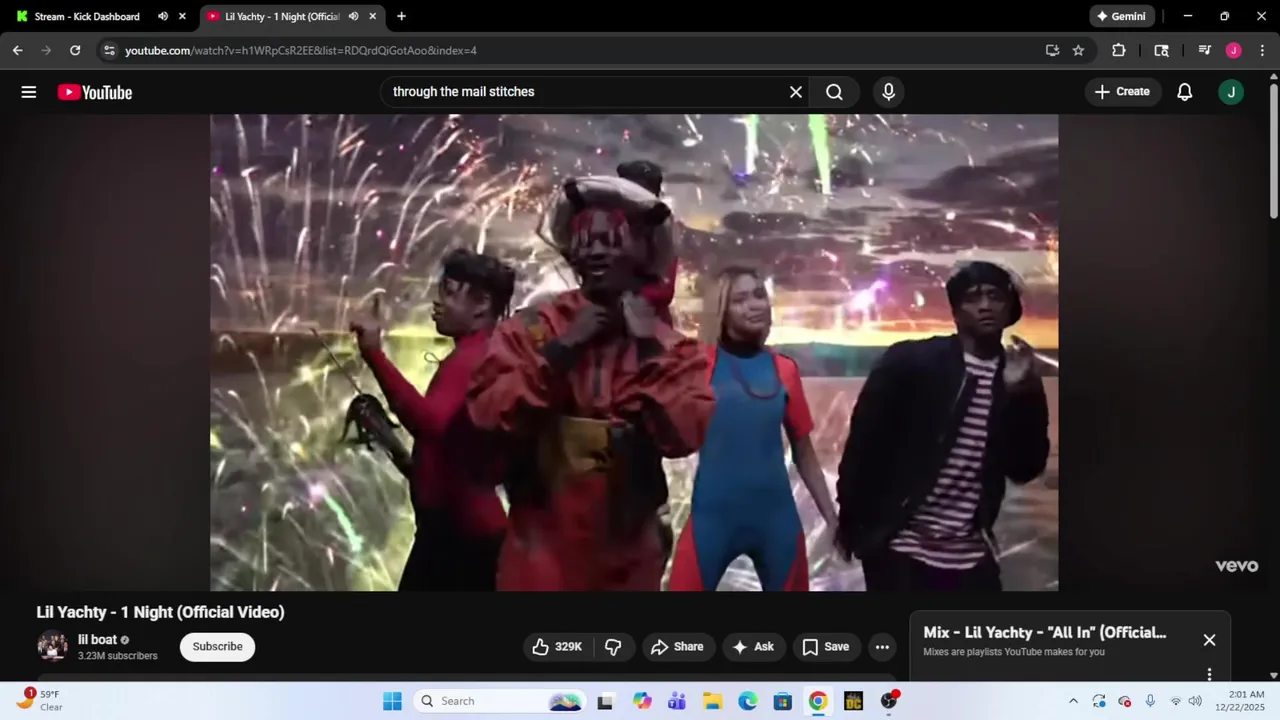Open Chrome three-dot menu

1263,50
